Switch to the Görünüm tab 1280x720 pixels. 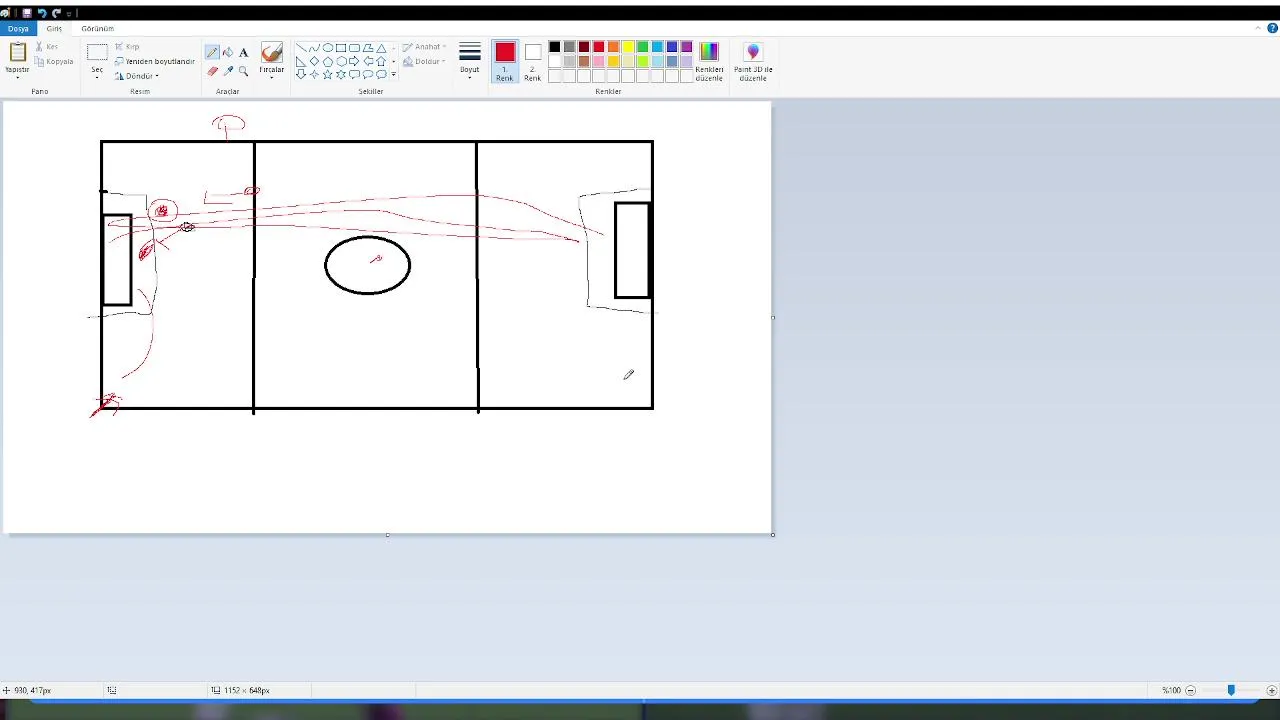click(98, 29)
